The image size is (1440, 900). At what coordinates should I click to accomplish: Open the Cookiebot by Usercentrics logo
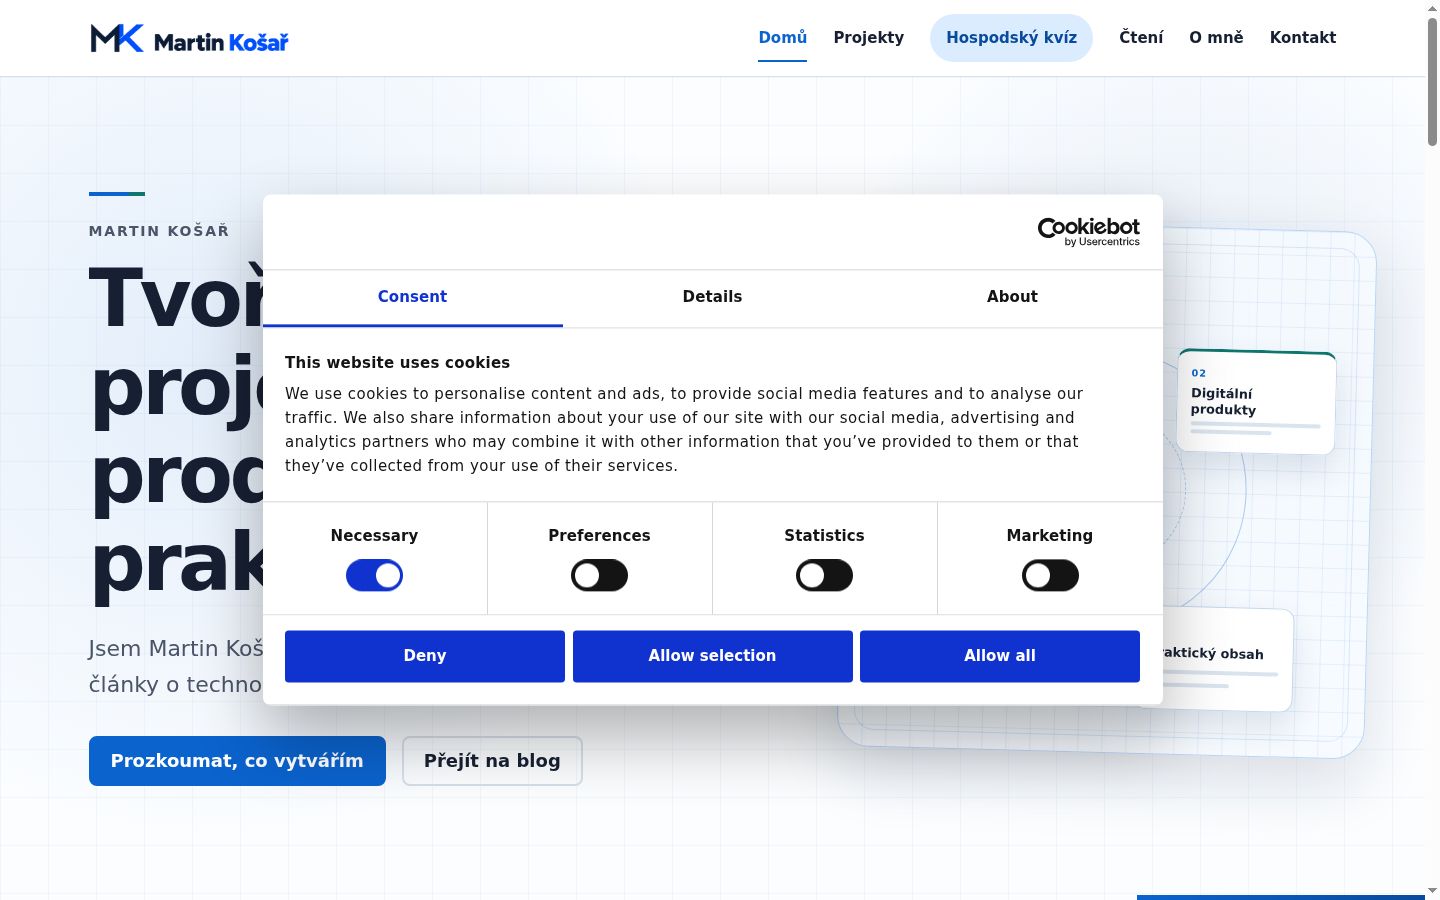click(x=1088, y=232)
